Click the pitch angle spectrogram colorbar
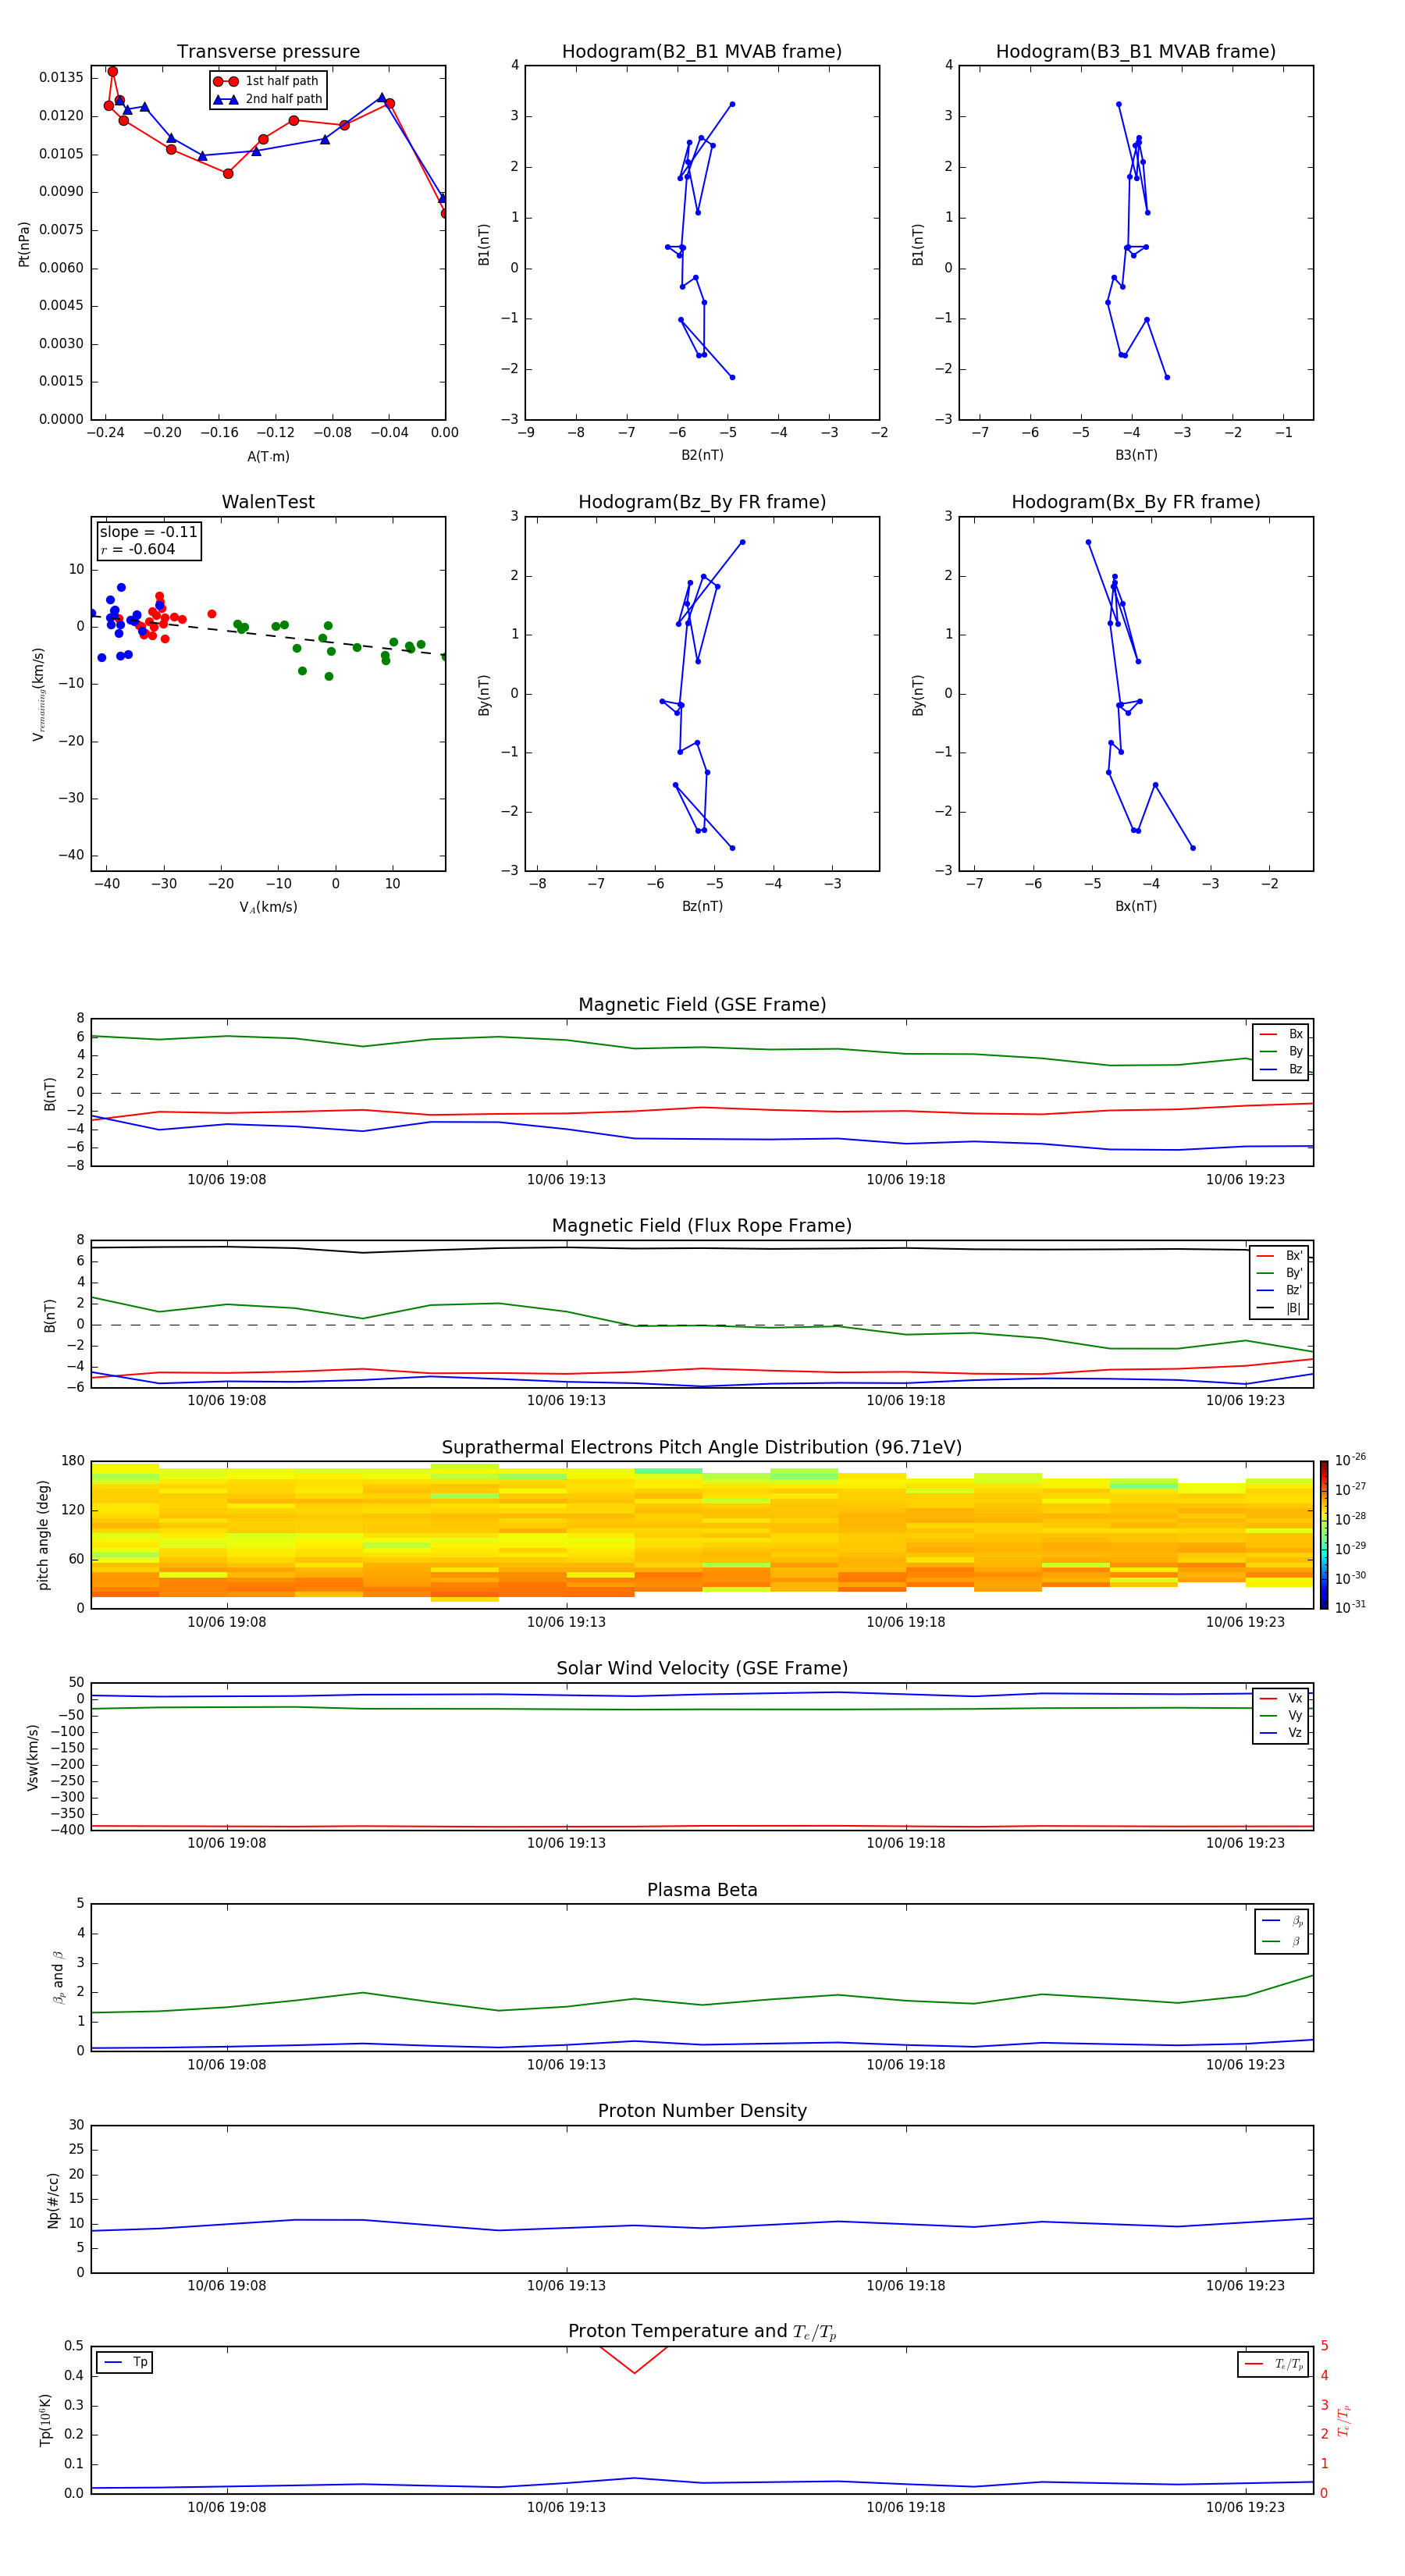Screen dimensions: 1405x2576 tap(1324, 1535)
